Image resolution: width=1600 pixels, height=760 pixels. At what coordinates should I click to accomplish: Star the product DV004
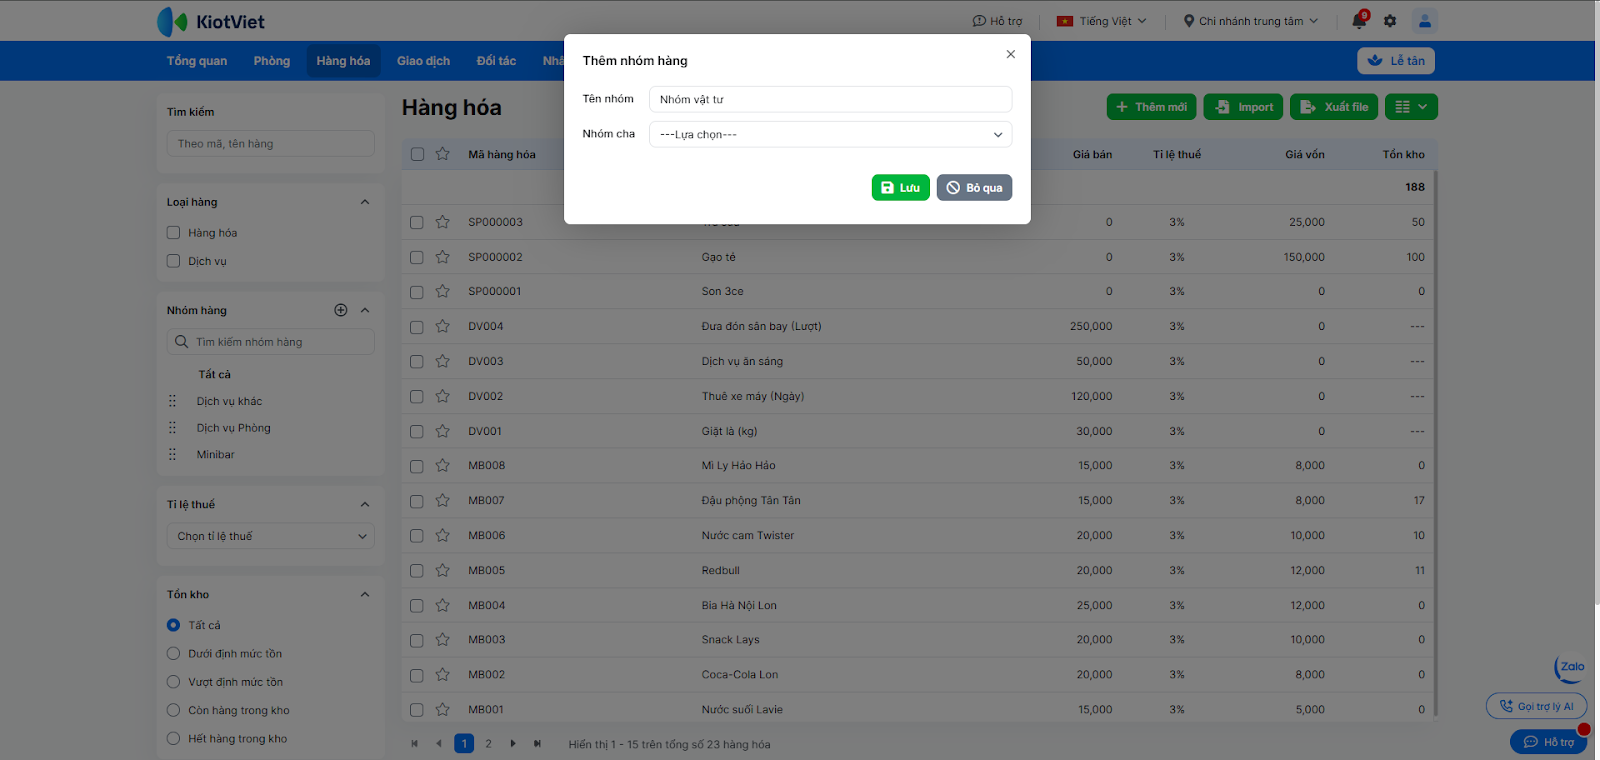pyautogui.click(x=443, y=326)
